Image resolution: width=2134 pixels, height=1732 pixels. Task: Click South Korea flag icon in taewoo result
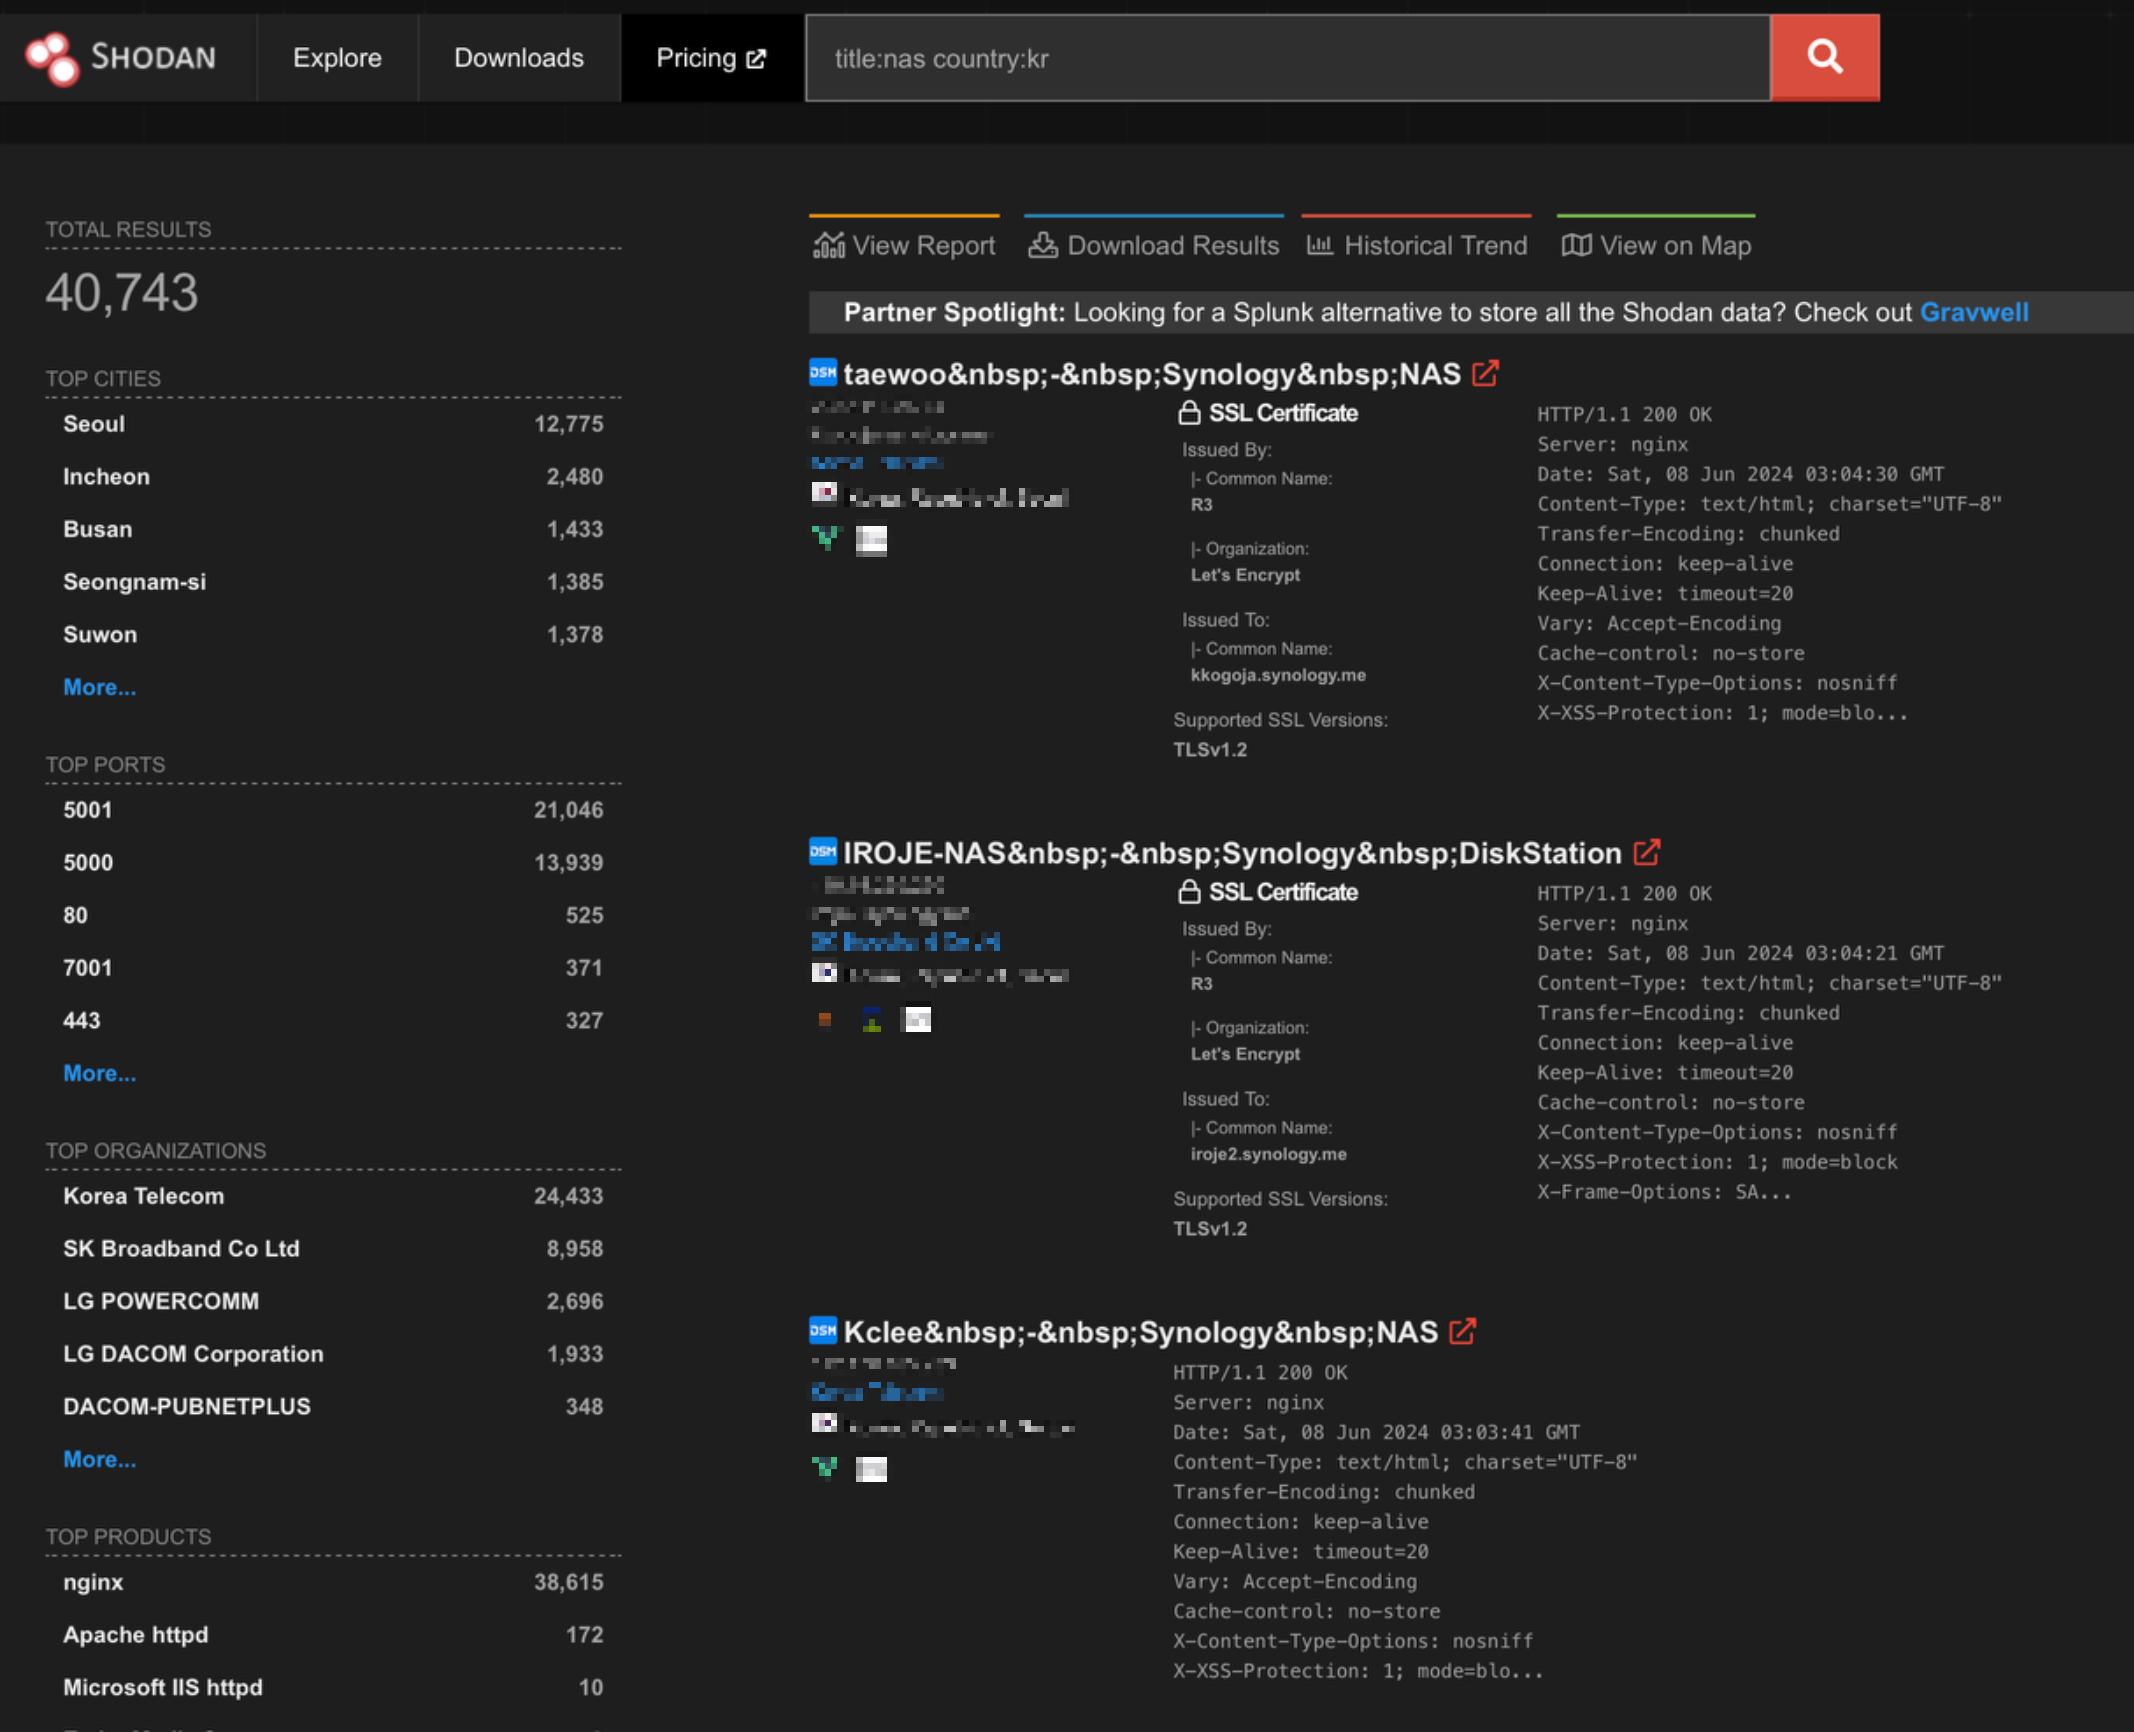pos(824,493)
